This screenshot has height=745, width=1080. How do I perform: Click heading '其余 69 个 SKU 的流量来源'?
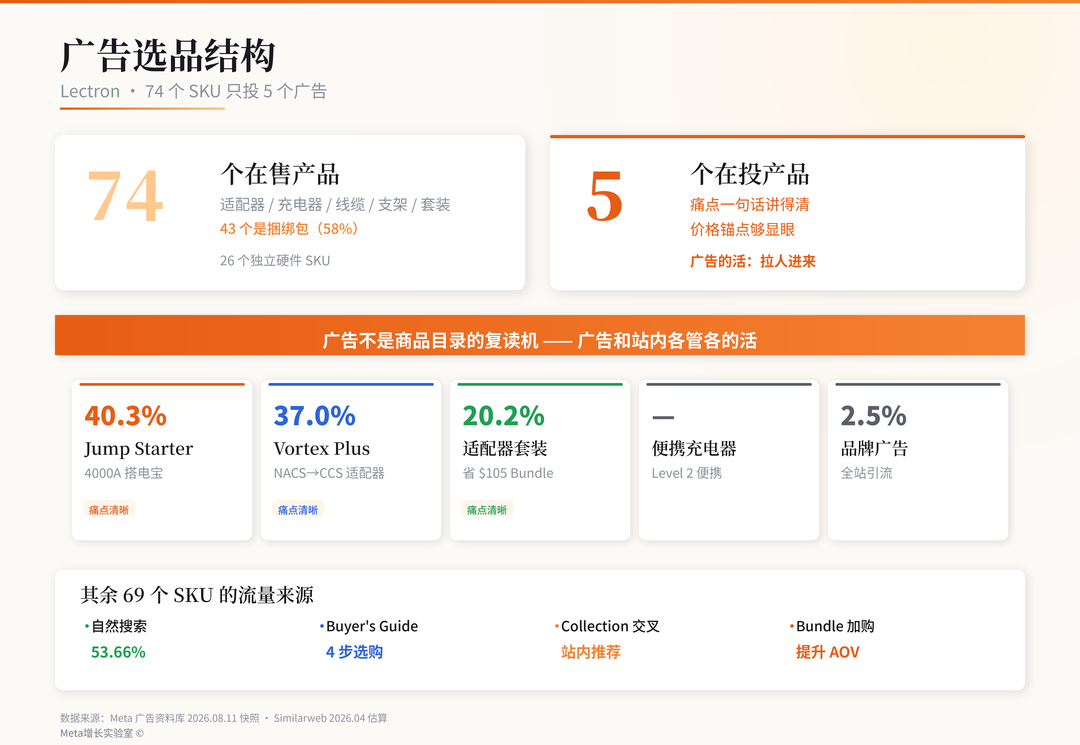(x=197, y=595)
